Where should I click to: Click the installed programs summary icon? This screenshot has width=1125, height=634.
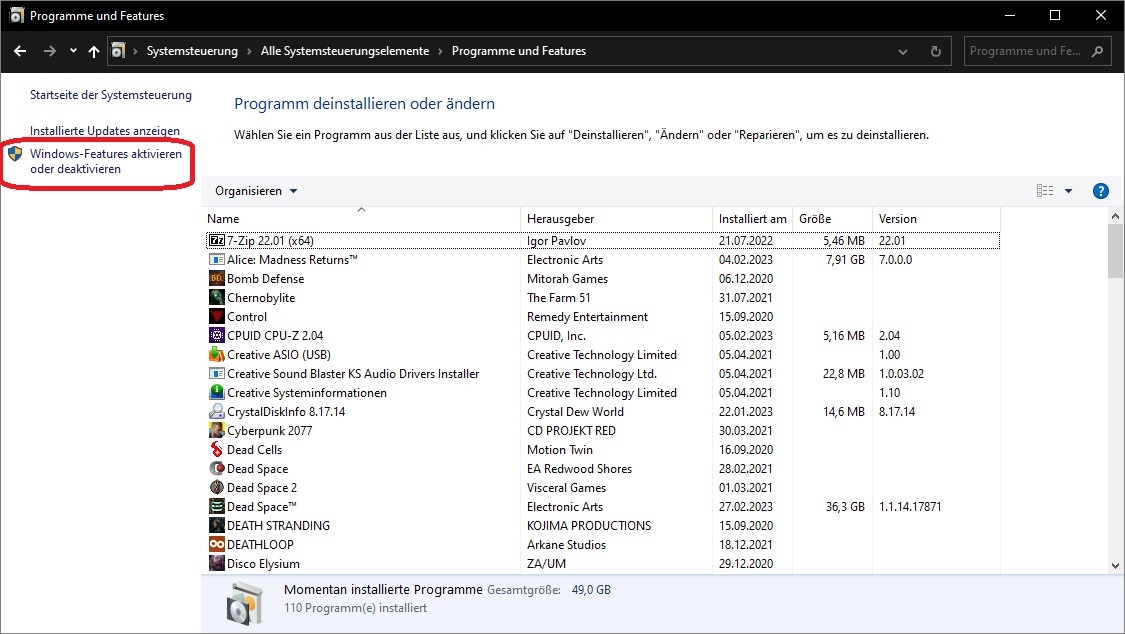[245, 603]
